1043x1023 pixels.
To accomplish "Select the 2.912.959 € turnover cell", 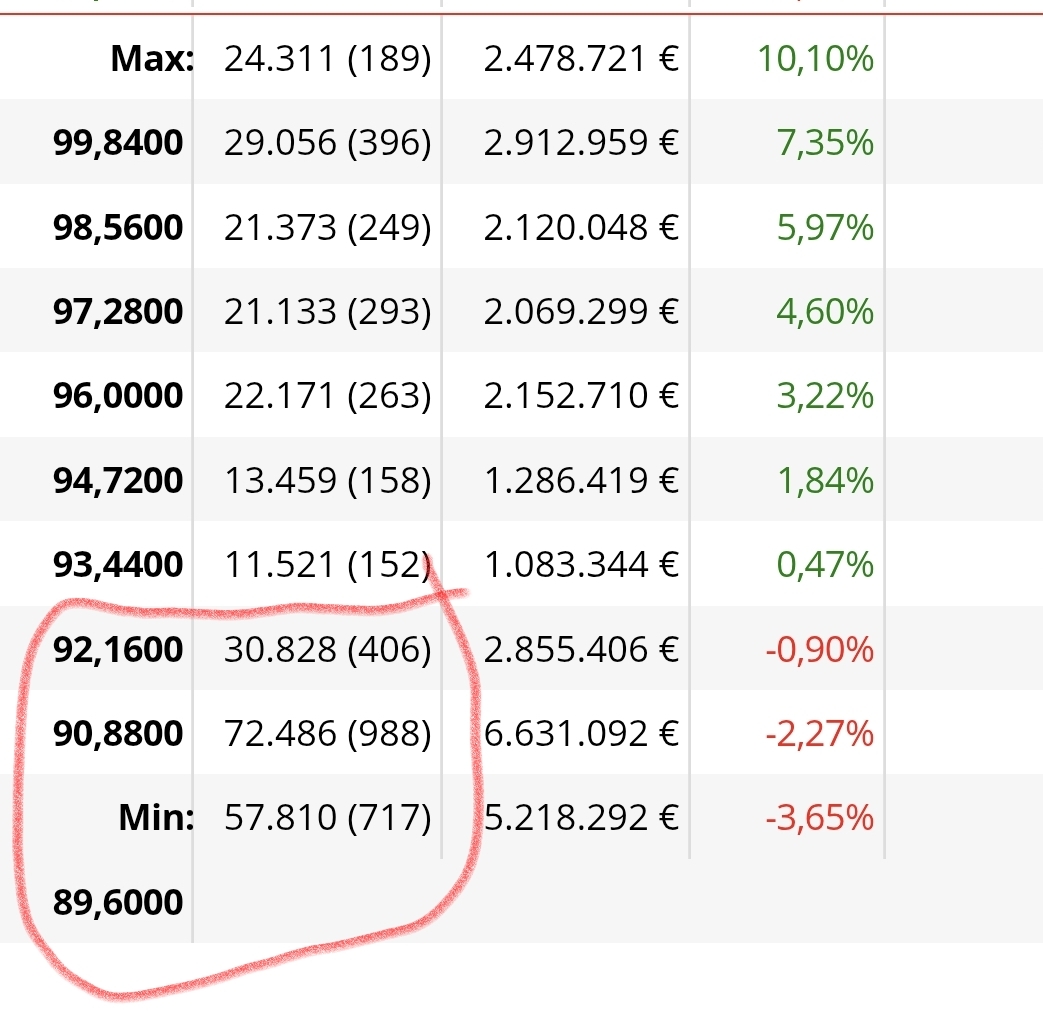I will click(581, 143).
